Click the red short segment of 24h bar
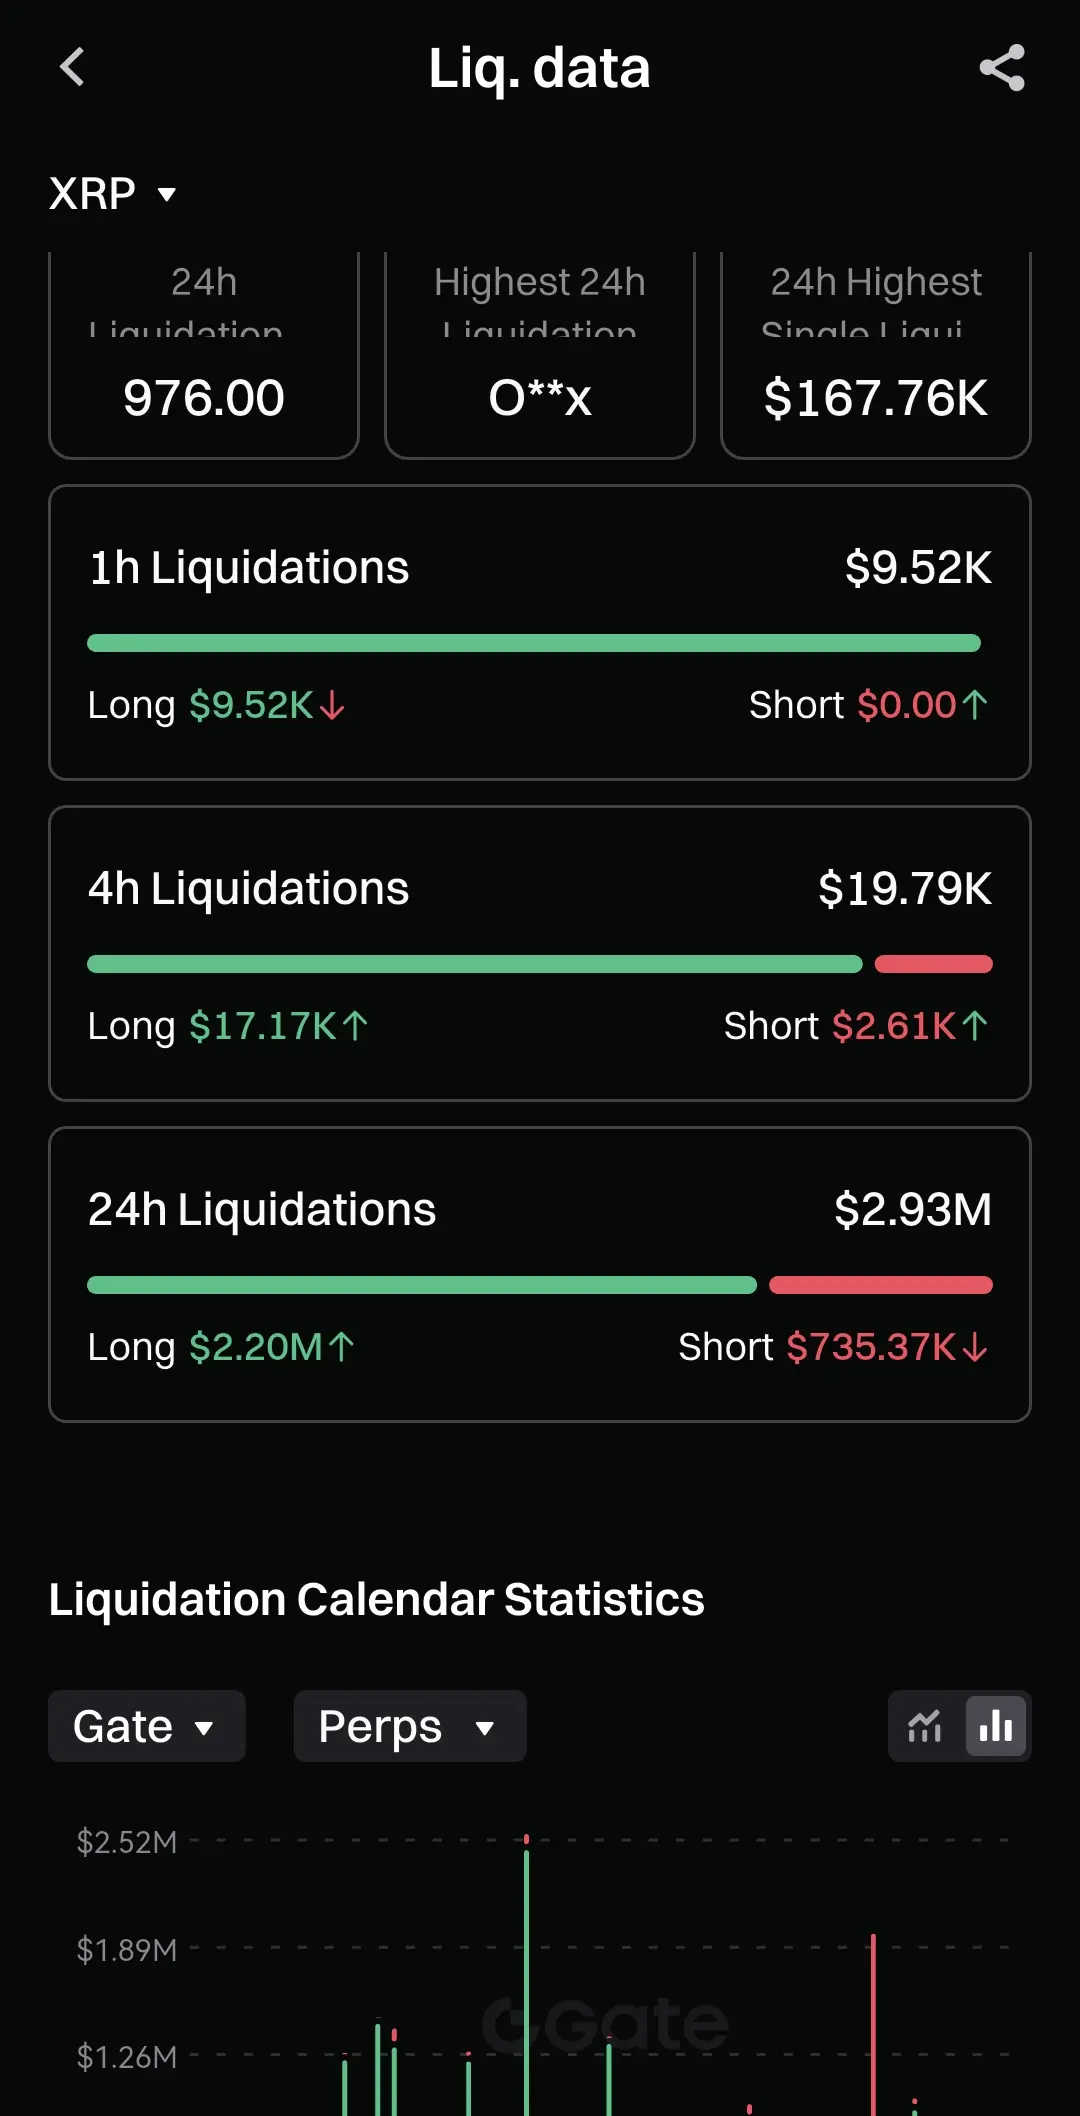Image resolution: width=1080 pixels, height=2116 pixels. point(880,1285)
